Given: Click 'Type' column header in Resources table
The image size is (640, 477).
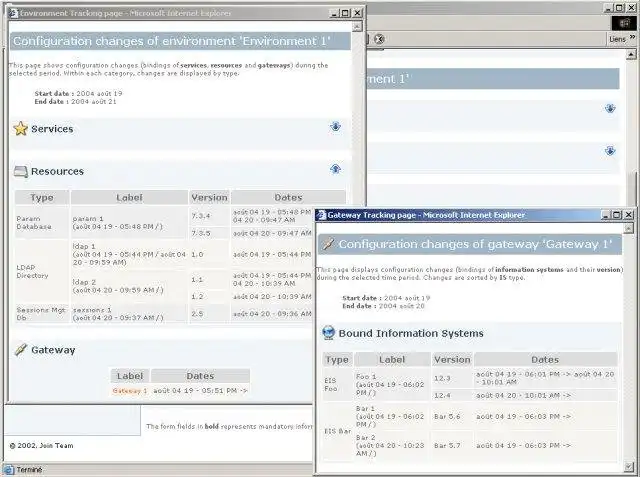Looking at the screenshot, I should pyautogui.click(x=42, y=197).
